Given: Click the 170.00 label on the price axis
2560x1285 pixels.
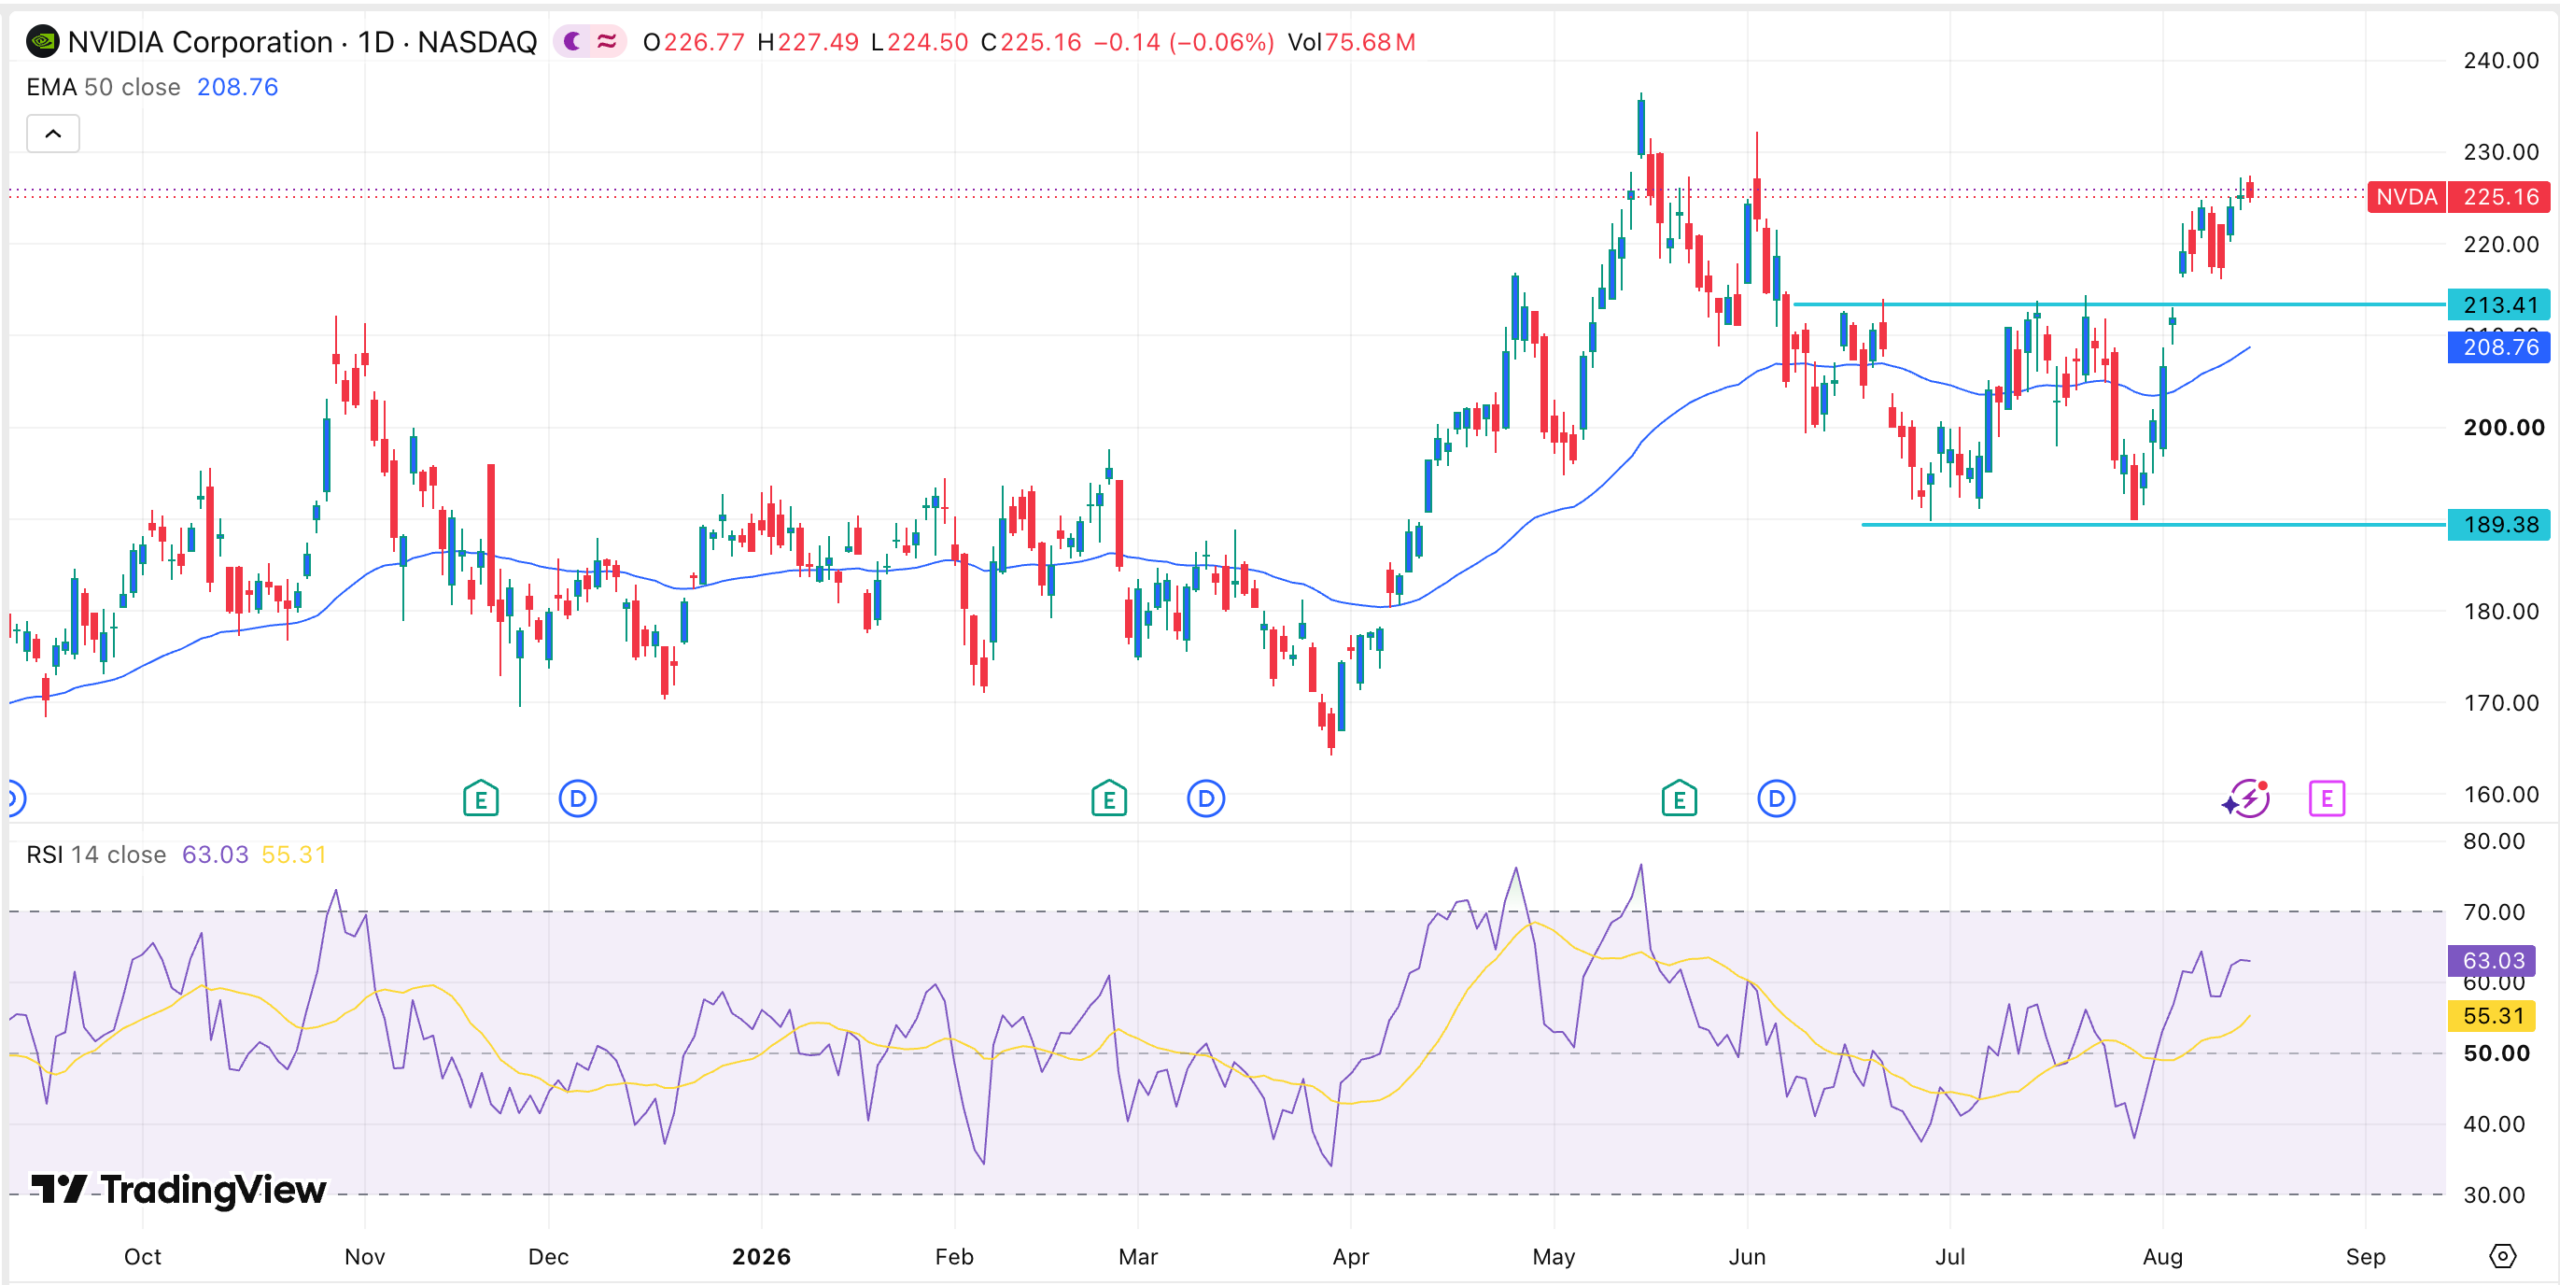Looking at the screenshot, I should pyautogui.click(x=2500, y=703).
